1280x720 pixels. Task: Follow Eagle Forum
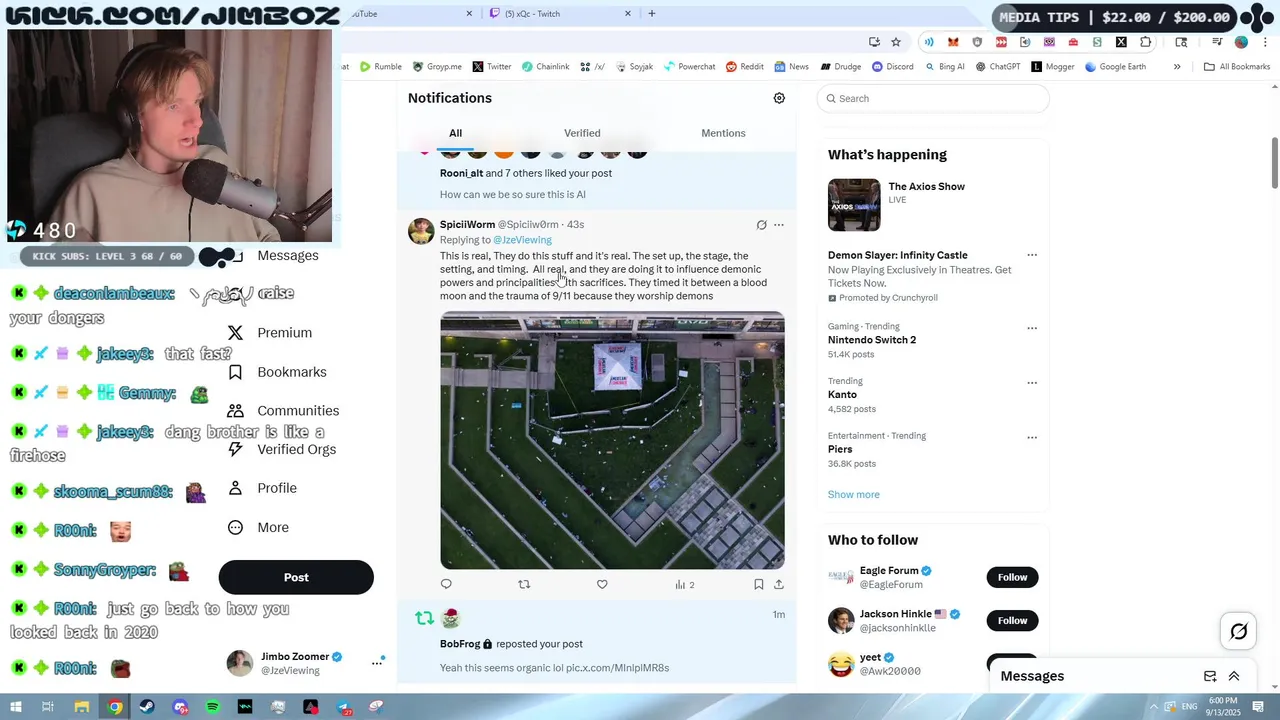click(1012, 577)
